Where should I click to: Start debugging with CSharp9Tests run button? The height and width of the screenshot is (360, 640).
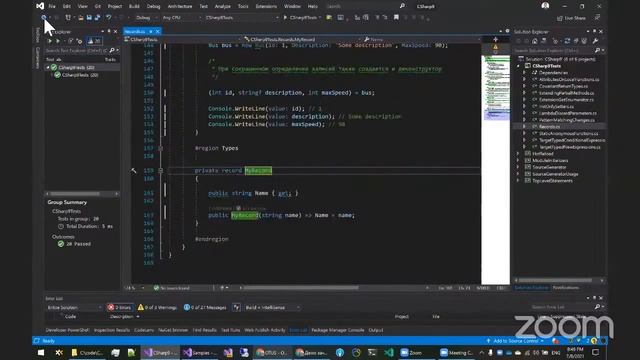click(301, 18)
